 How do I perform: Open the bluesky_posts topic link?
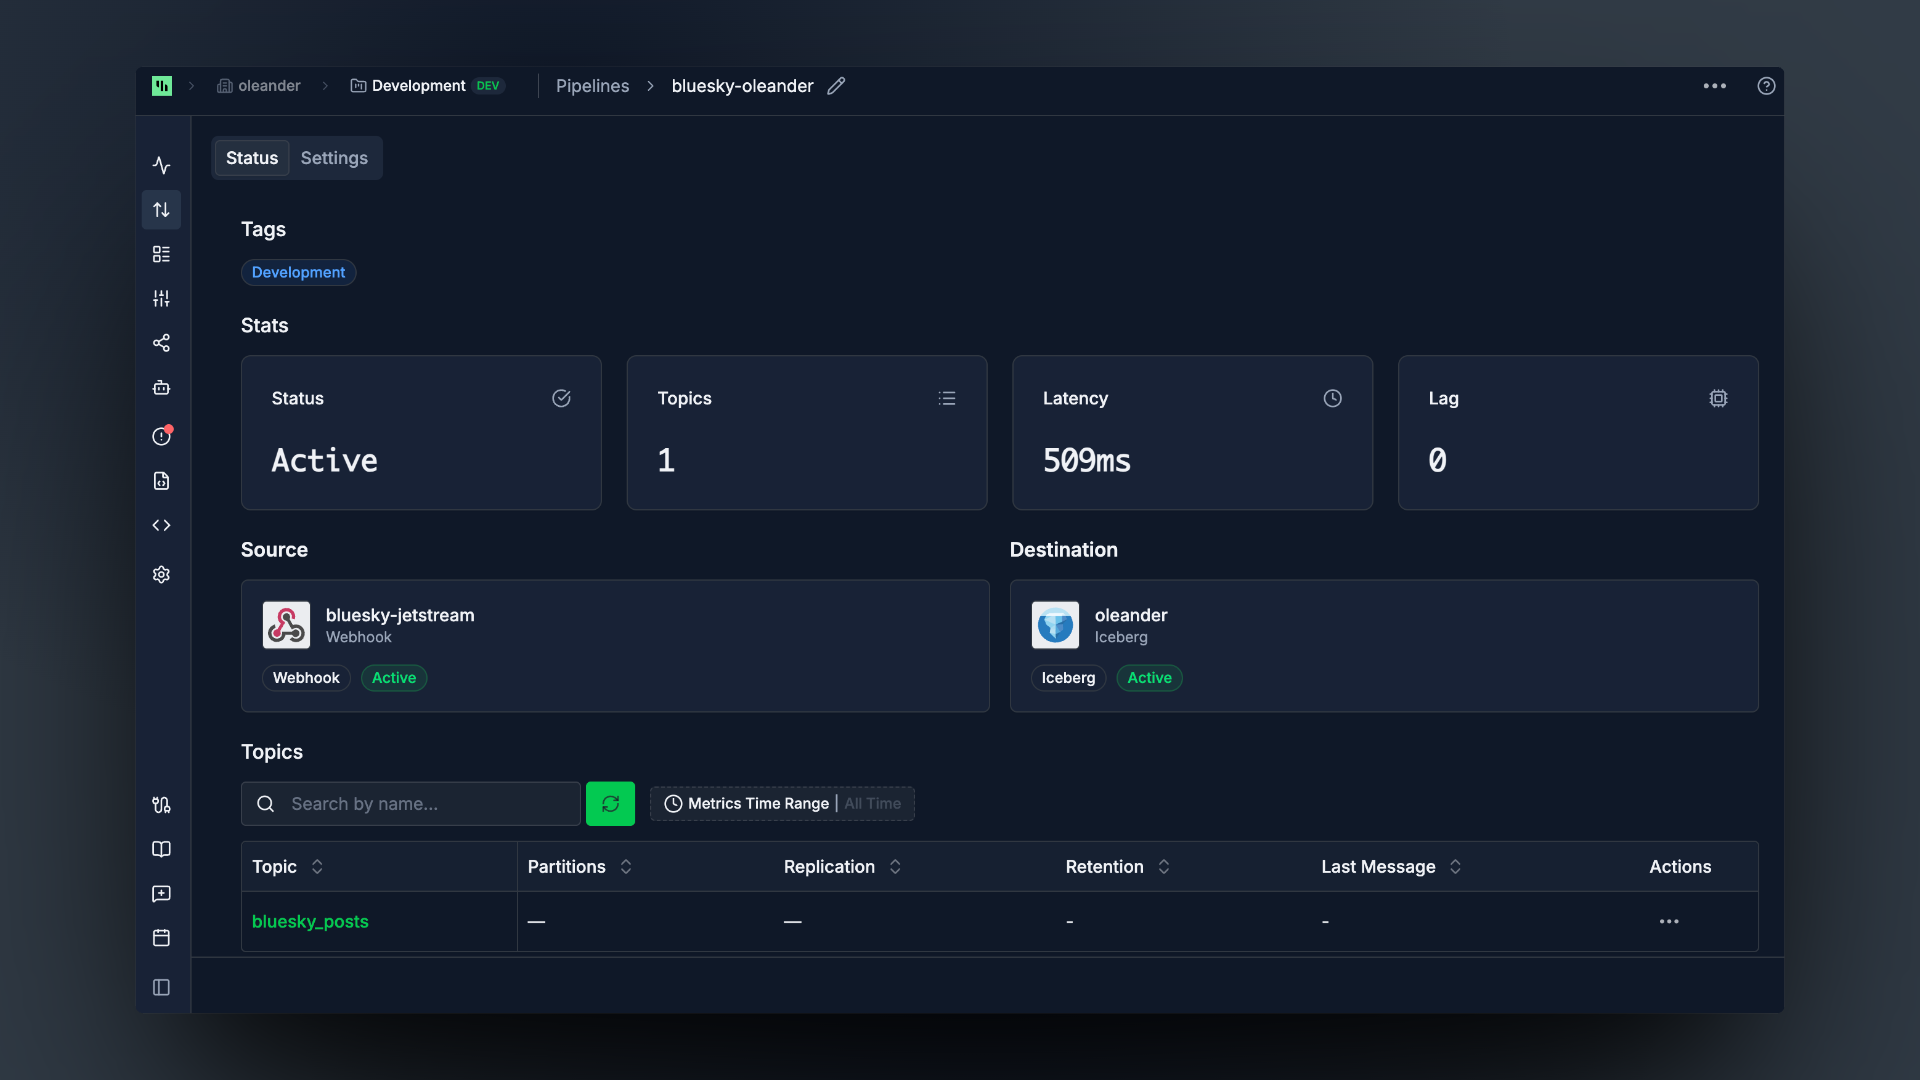tap(310, 921)
